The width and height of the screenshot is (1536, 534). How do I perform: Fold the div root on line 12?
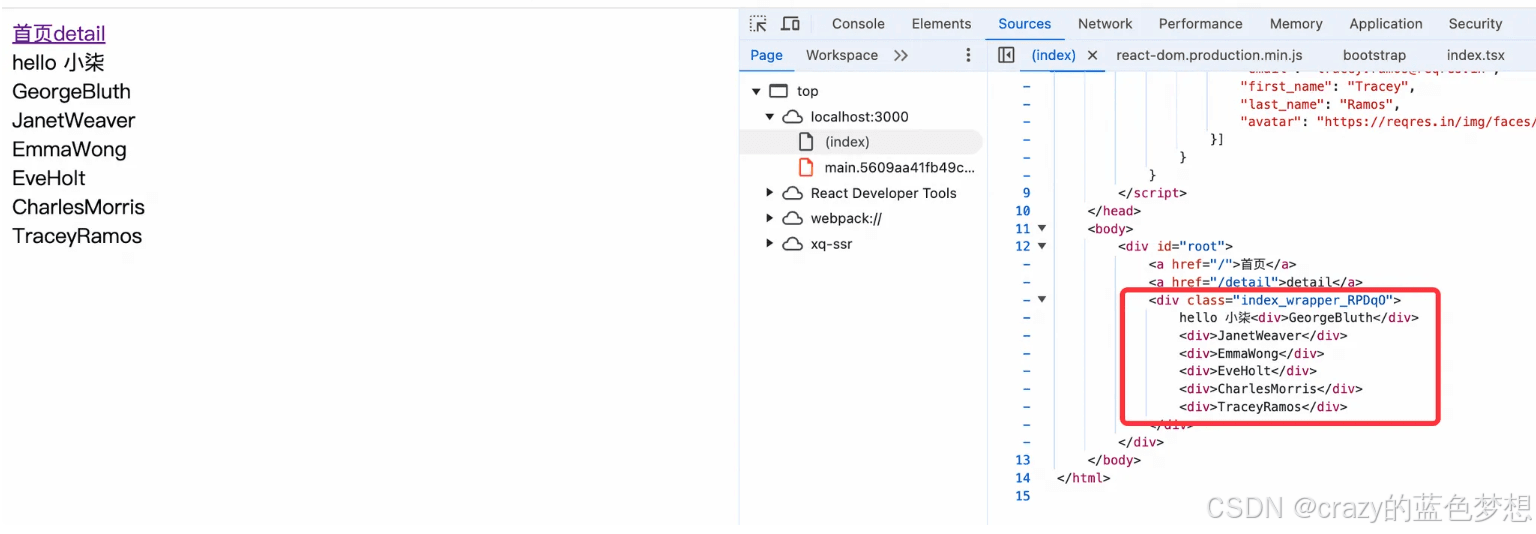(x=1042, y=246)
